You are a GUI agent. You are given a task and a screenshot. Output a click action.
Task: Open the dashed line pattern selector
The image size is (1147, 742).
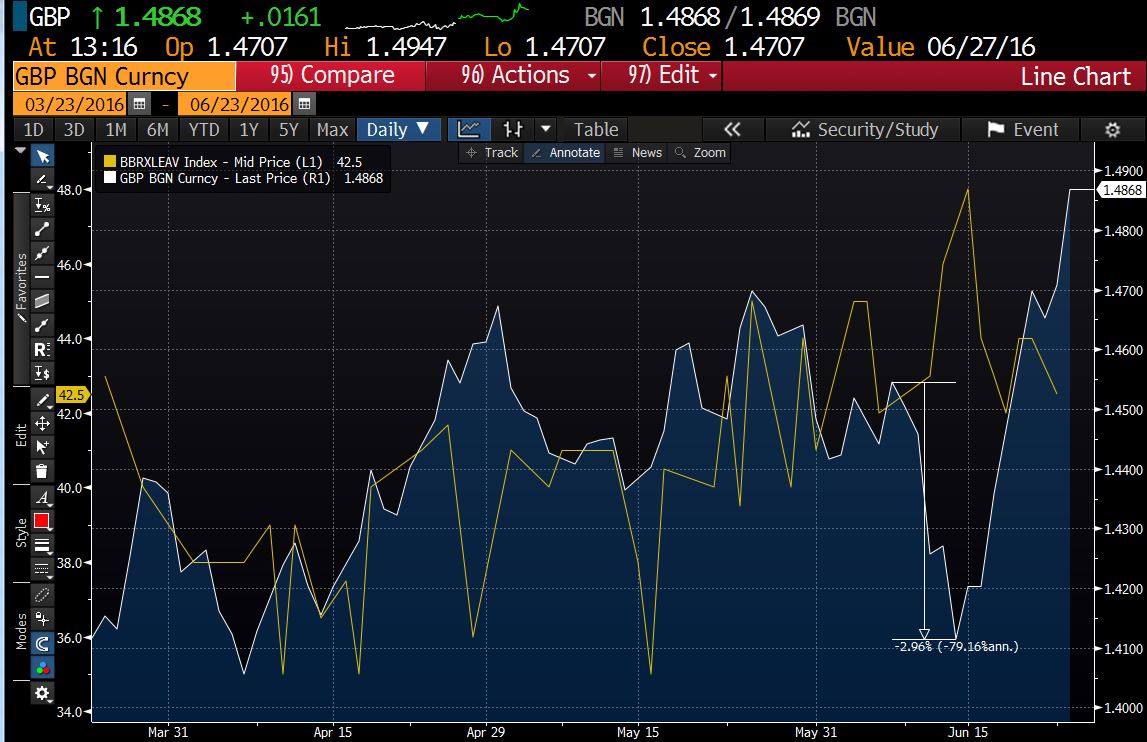point(42,569)
